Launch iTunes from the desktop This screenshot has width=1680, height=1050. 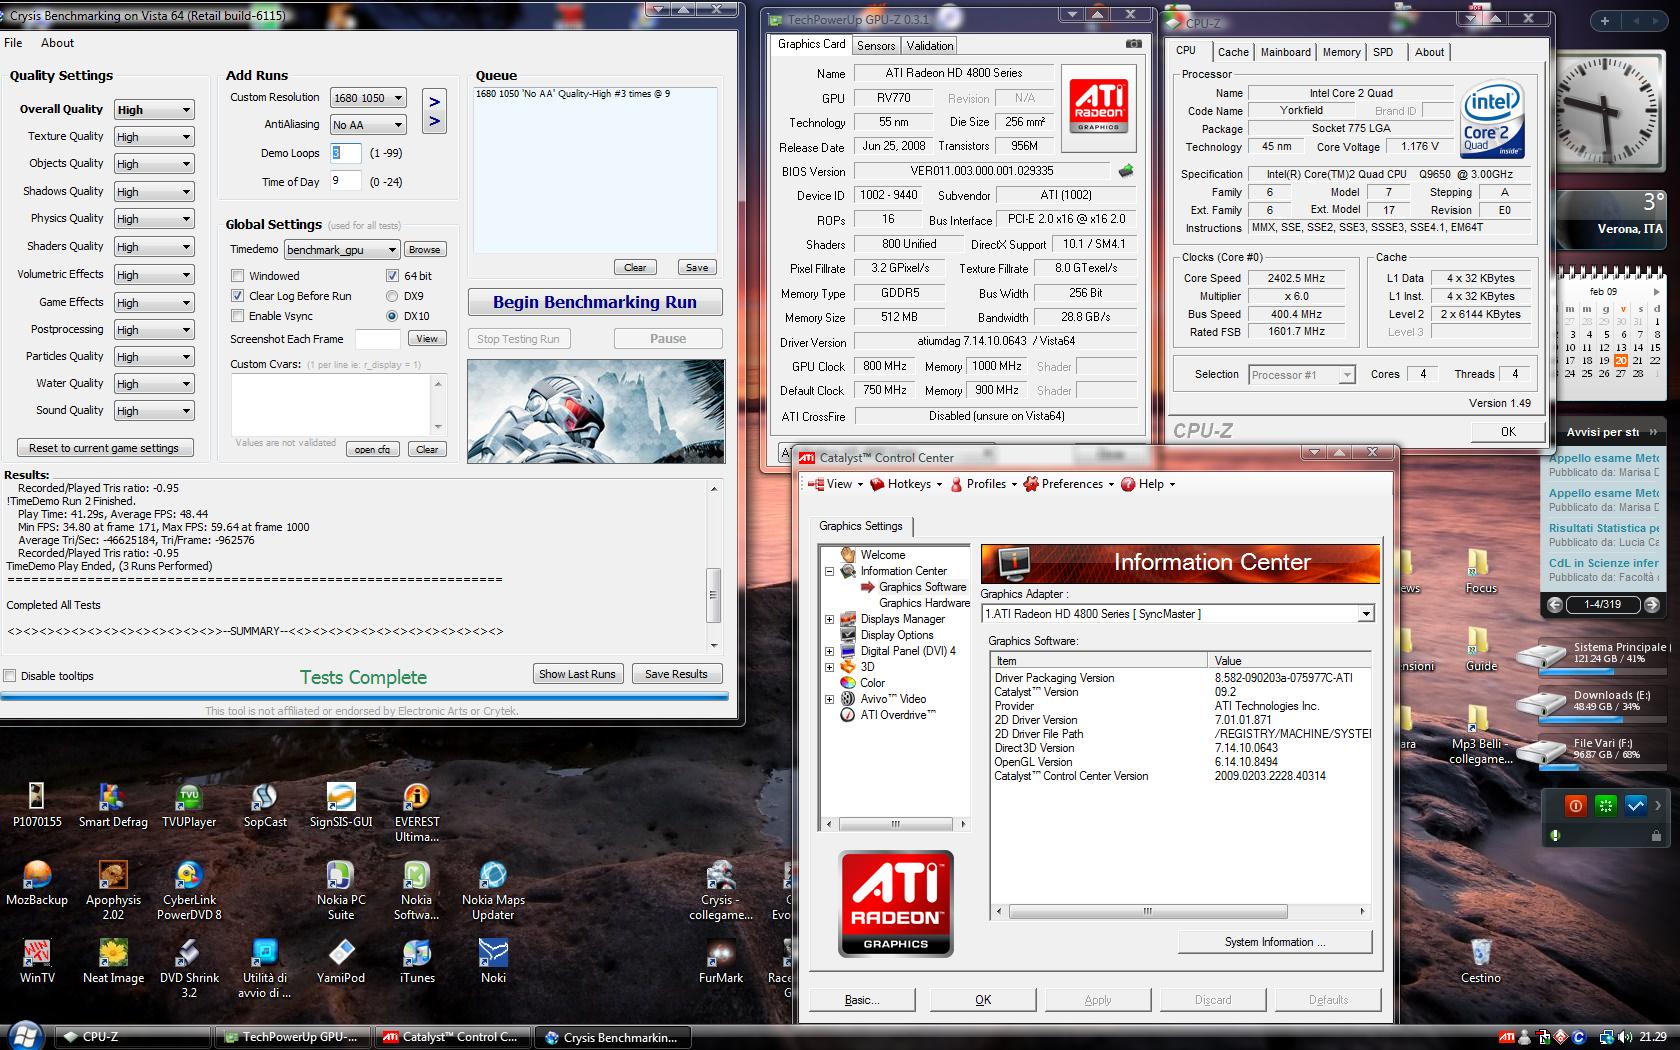[x=417, y=960]
